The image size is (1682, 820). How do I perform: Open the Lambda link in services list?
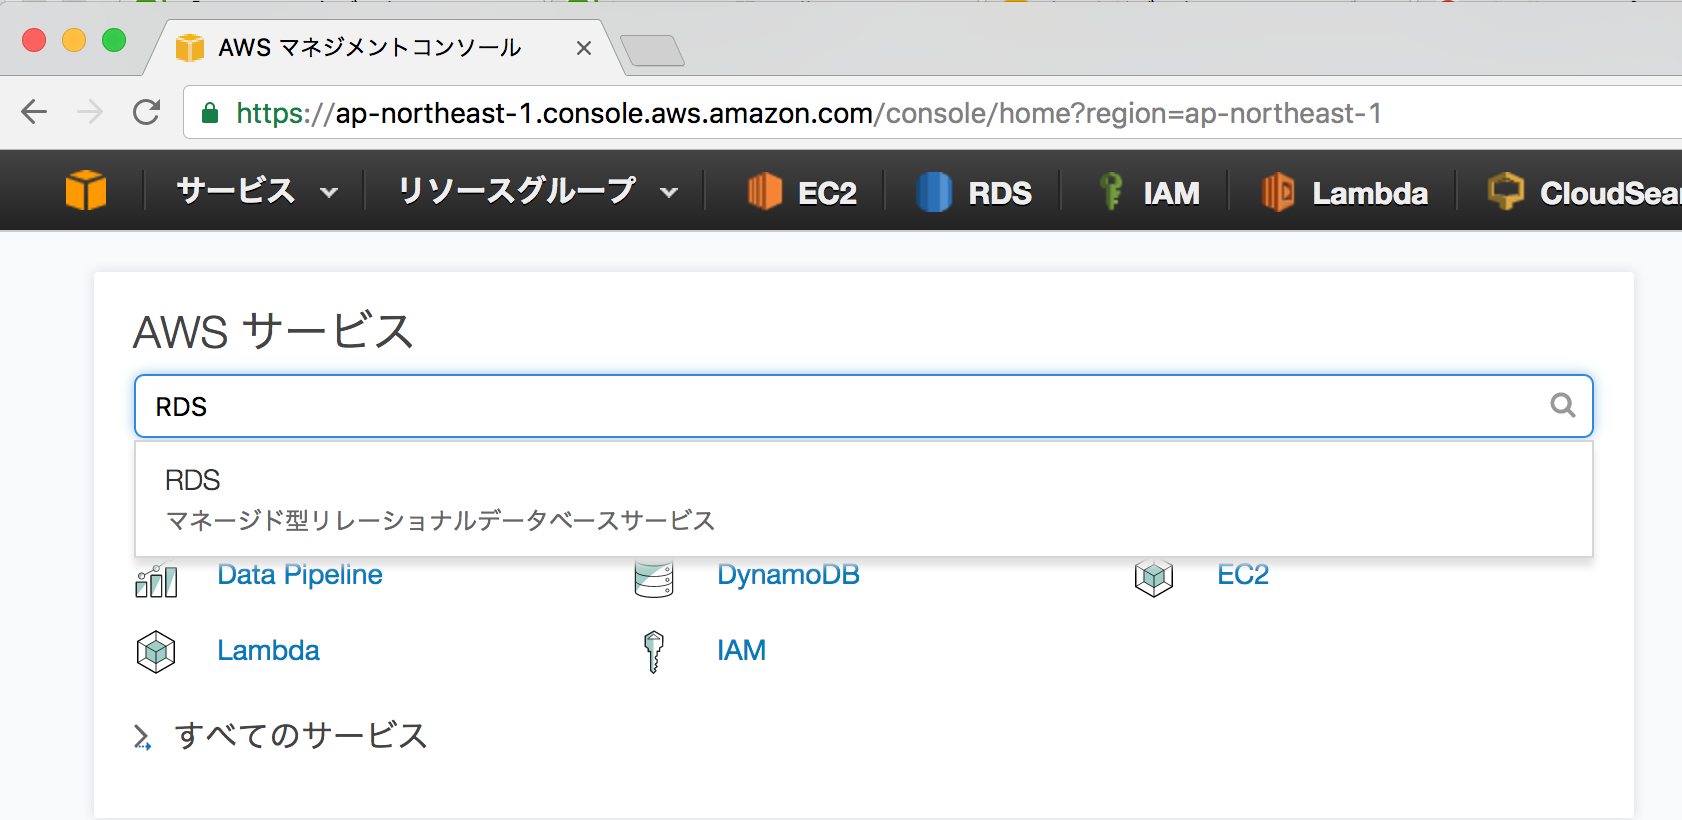click(x=268, y=650)
